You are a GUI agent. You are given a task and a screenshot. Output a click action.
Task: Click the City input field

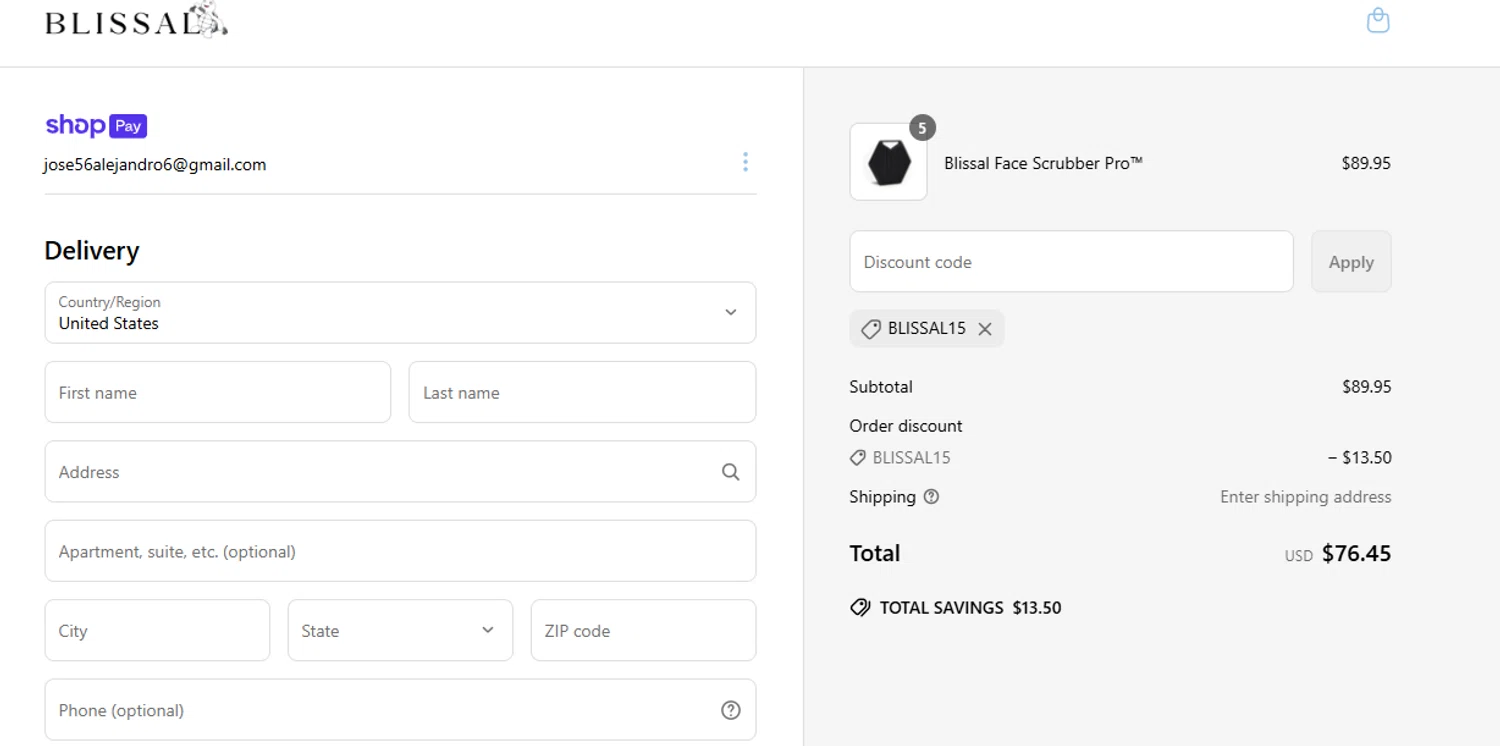pyautogui.click(x=157, y=630)
